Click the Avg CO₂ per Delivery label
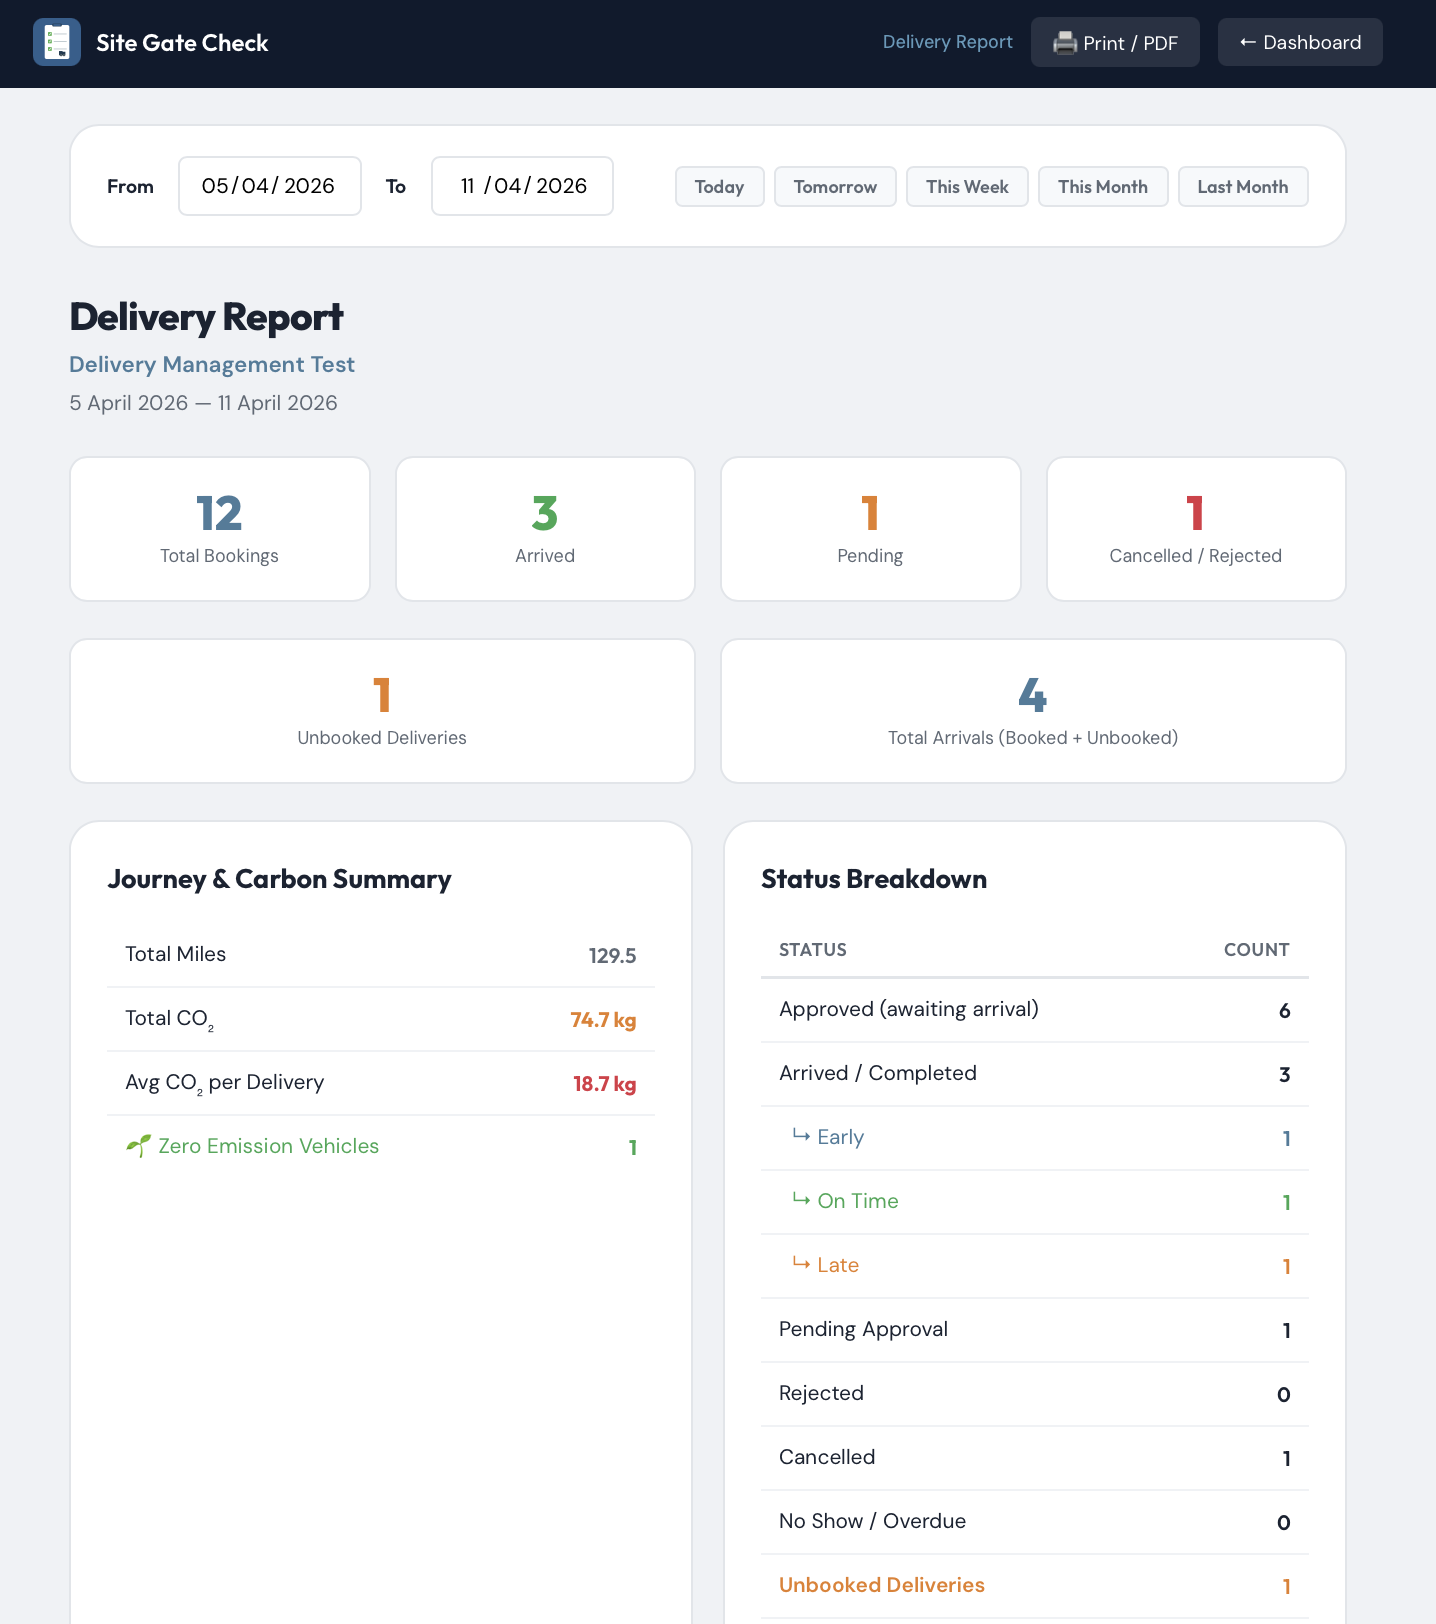Screen dimensions: 1436x1624 pyautogui.click(x=224, y=1083)
